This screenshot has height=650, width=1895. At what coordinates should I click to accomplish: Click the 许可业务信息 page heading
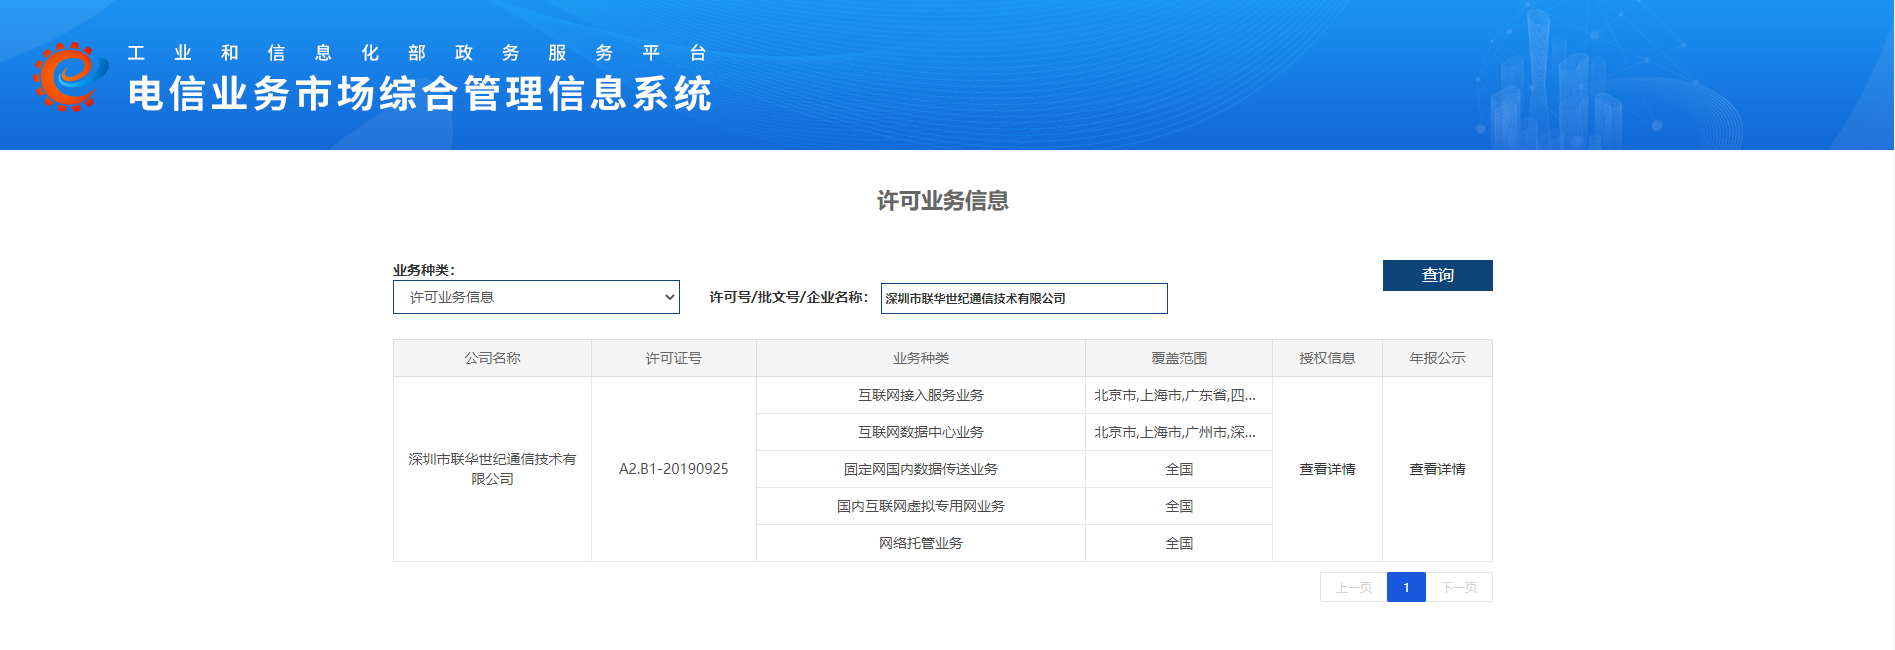tap(943, 201)
